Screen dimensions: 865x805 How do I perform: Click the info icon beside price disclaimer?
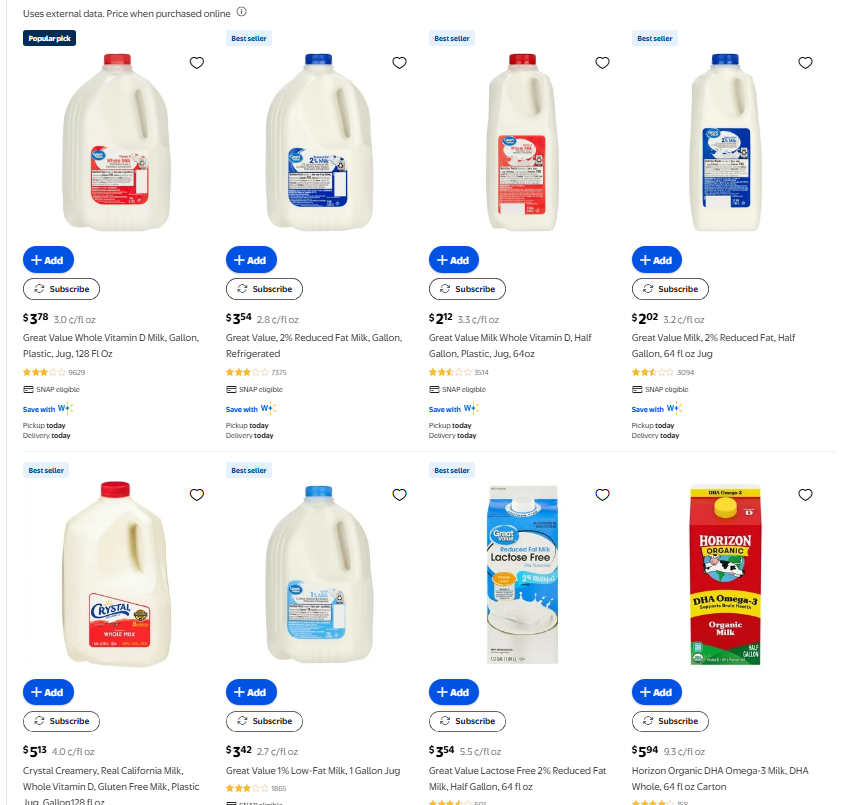[242, 12]
